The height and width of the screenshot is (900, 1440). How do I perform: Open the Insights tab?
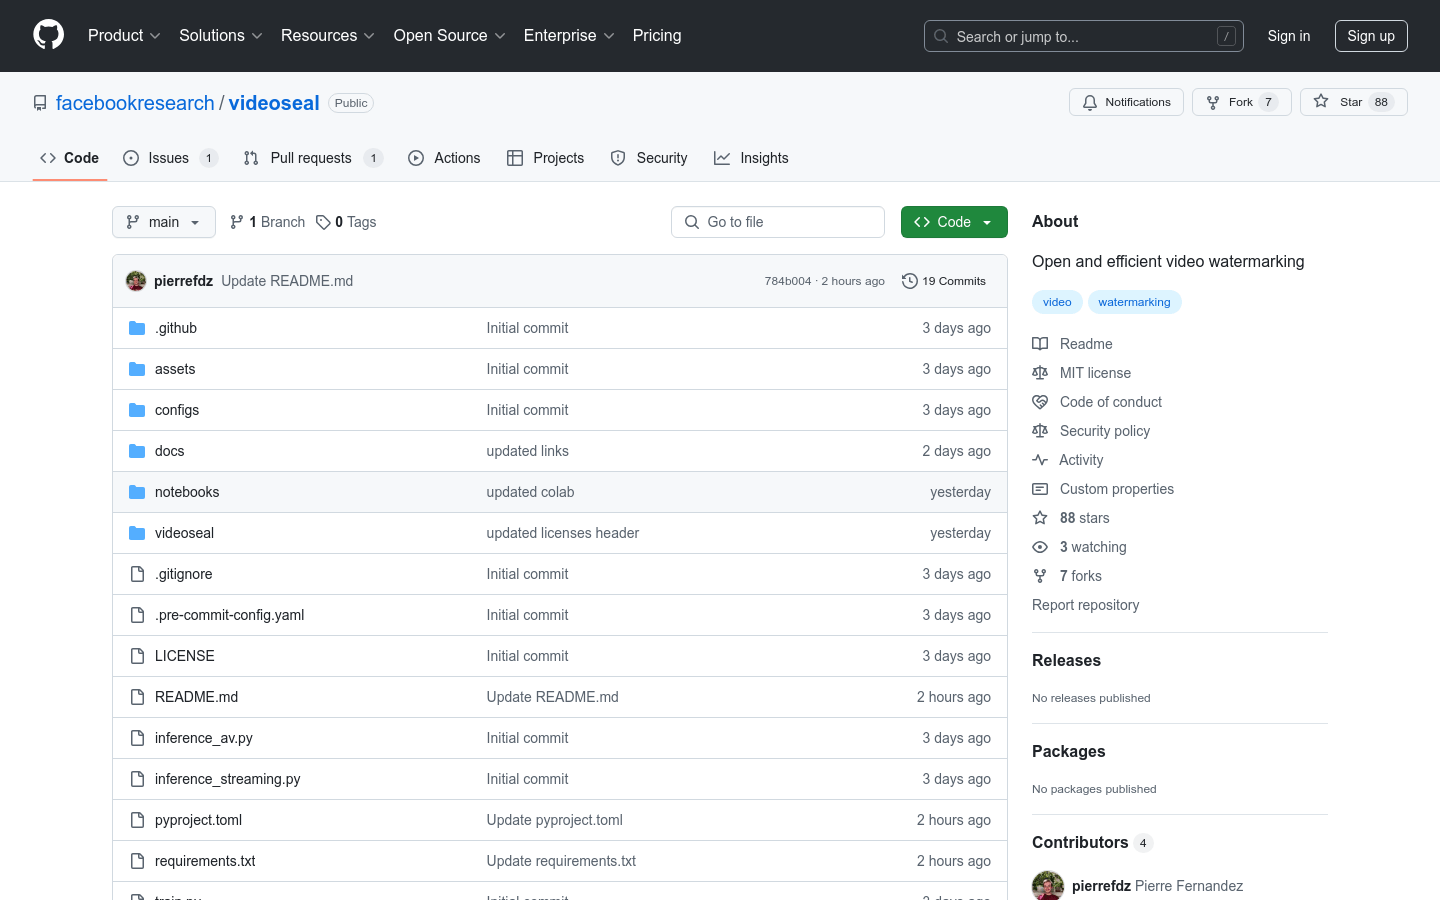[x=751, y=158]
